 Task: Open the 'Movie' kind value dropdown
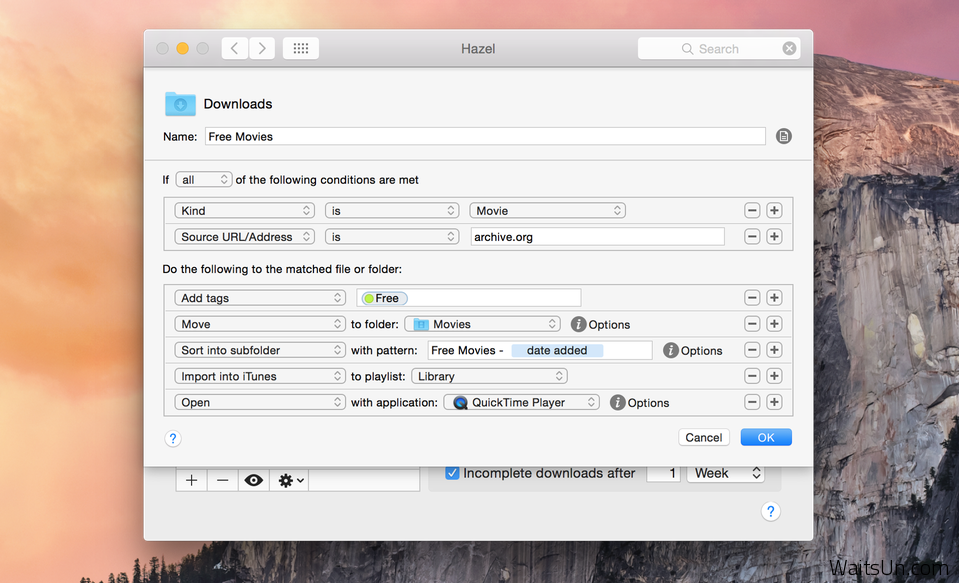click(547, 211)
